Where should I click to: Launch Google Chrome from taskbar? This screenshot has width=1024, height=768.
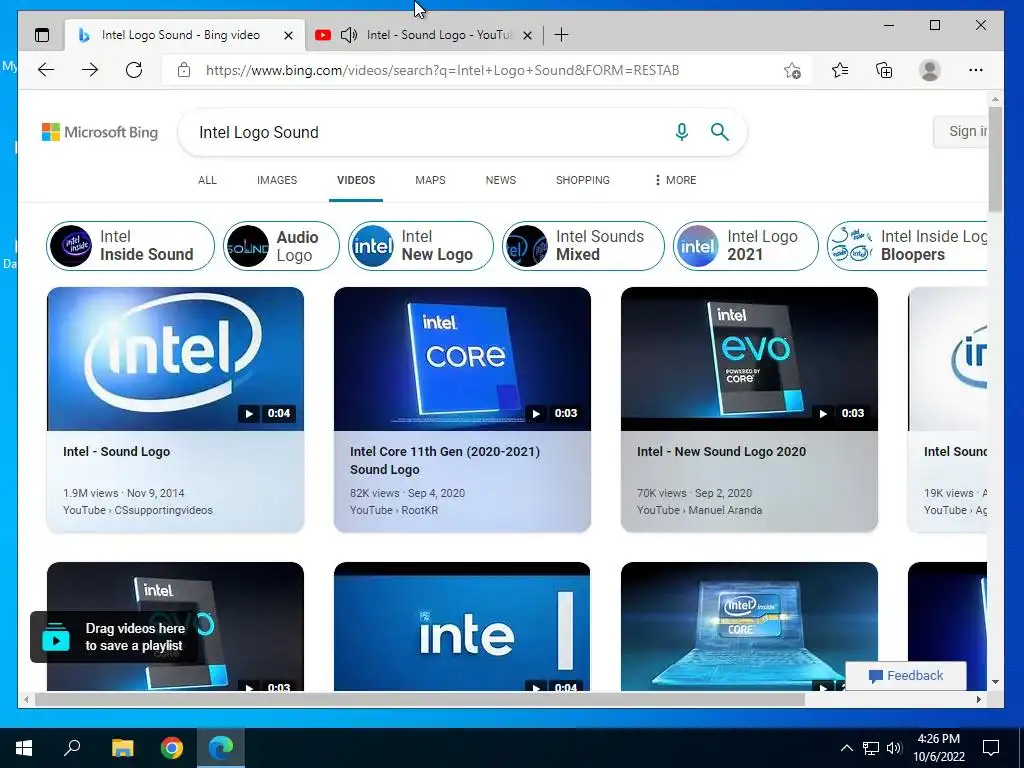pyautogui.click(x=172, y=748)
